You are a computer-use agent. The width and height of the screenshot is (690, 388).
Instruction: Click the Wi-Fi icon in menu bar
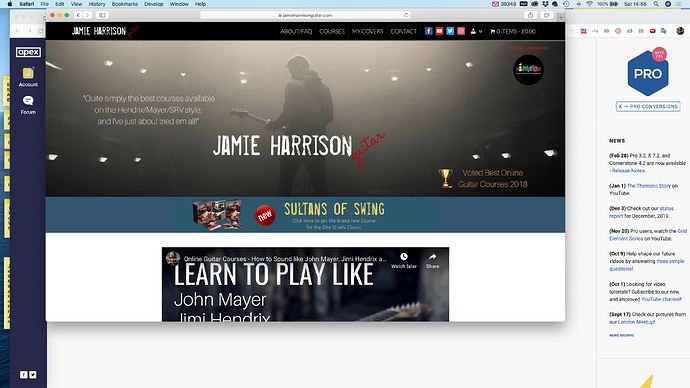pos(589,4)
